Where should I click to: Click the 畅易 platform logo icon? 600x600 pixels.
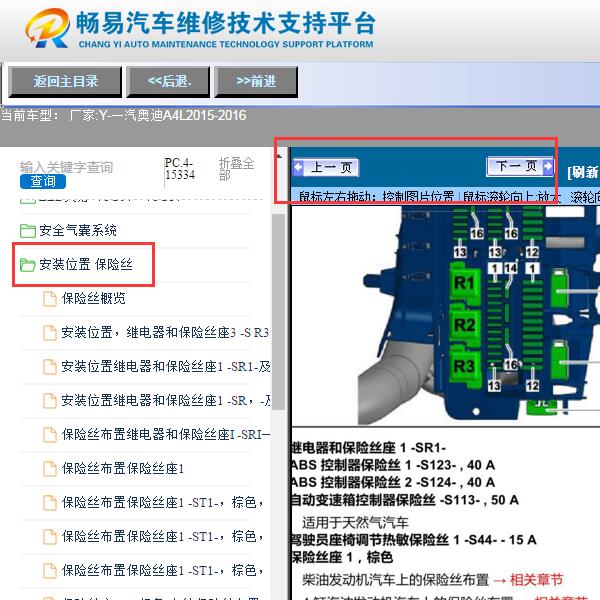(x=47, y=28)
